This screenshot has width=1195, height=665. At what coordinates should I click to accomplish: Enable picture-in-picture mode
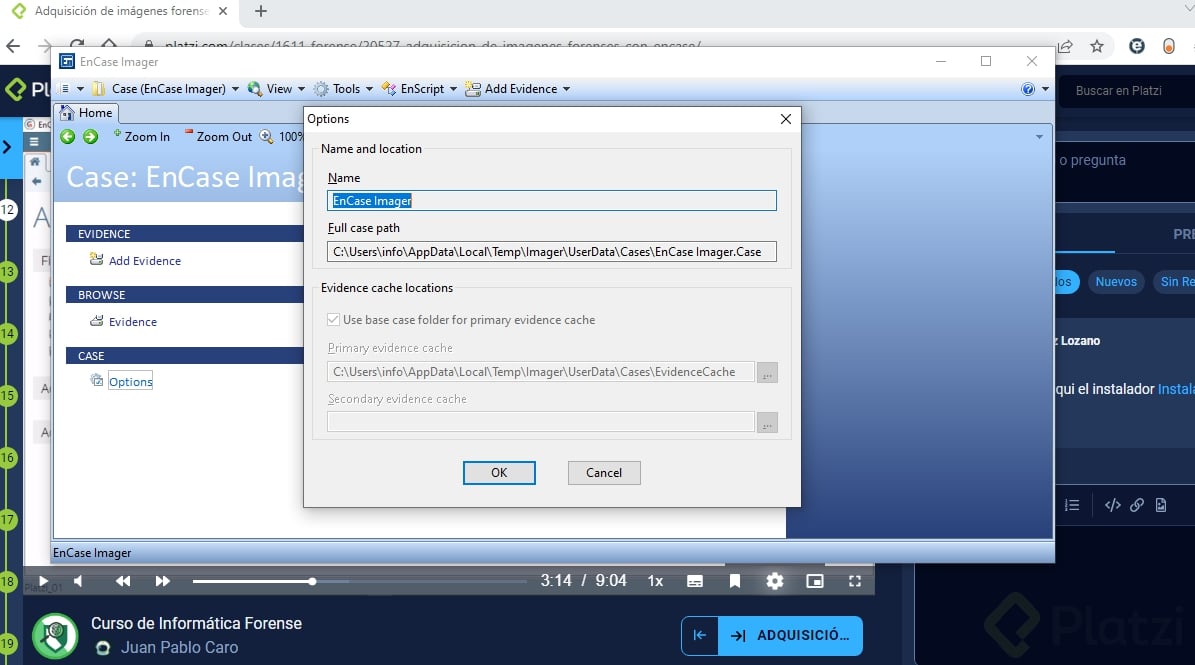[815, 581]
